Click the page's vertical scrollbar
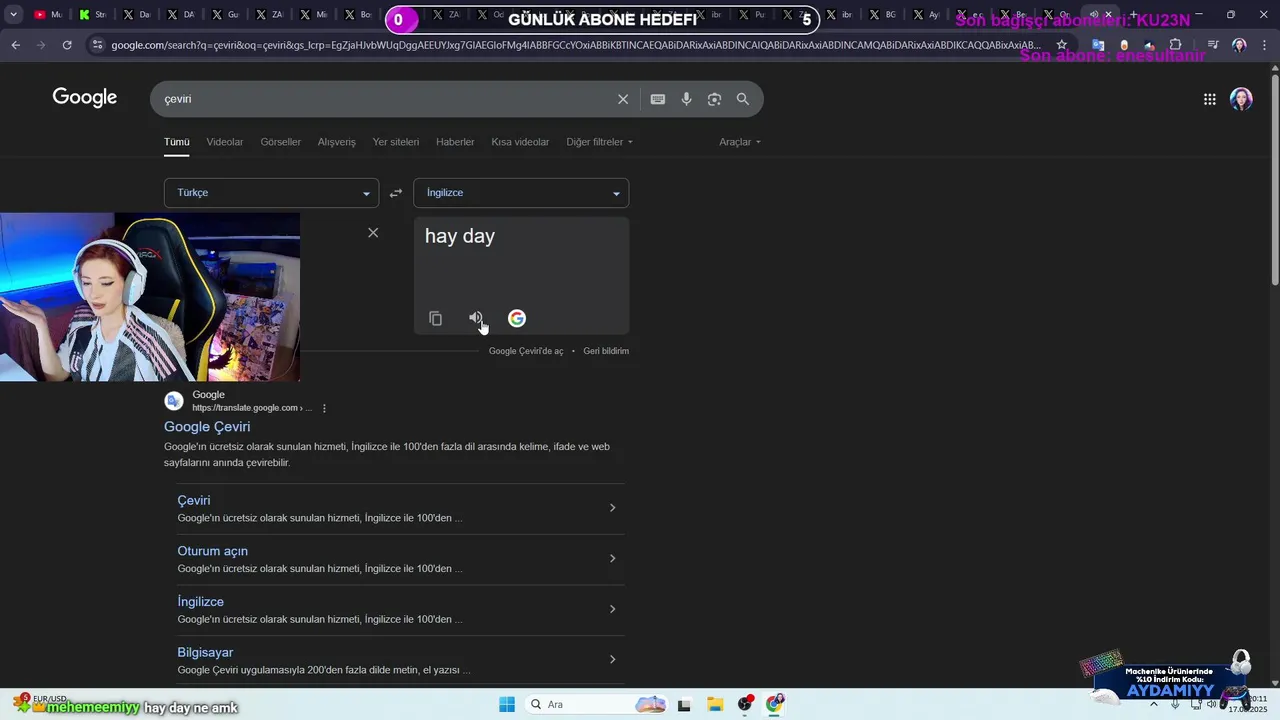1280x720 pixels. tap(1274, 180)
